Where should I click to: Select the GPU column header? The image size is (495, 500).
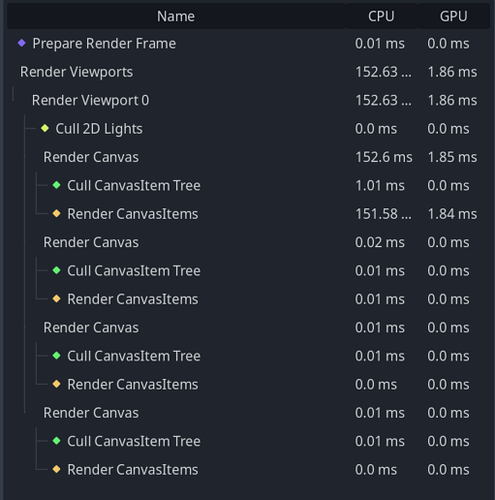click(453, 16)
